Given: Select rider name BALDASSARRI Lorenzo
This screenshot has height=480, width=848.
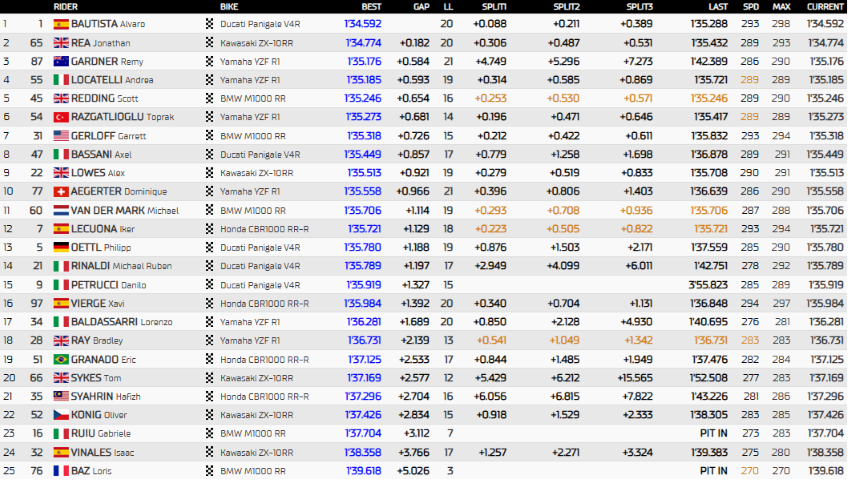Looking at the screenshot, I should click(x=122, y=322).
